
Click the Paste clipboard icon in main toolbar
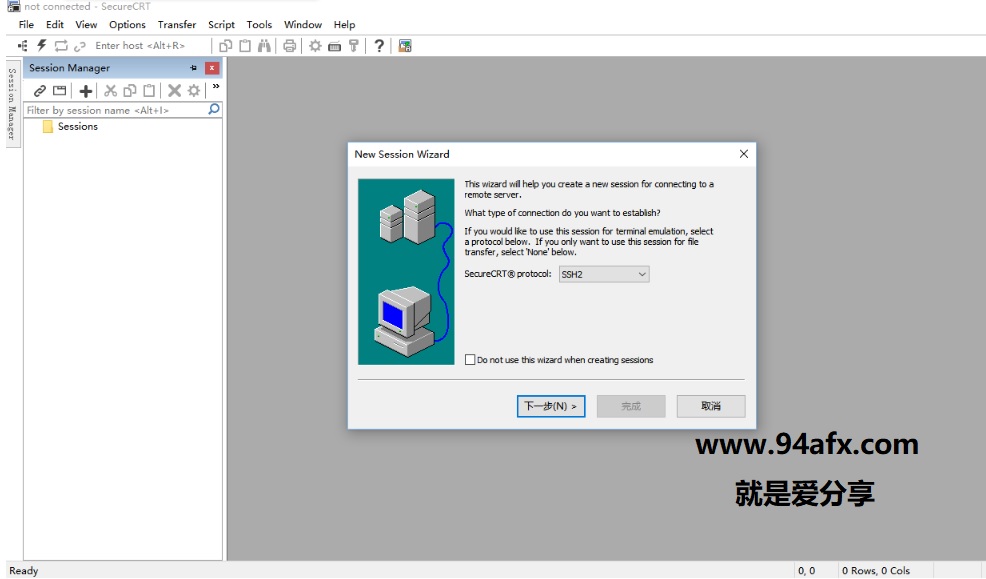[x=245, y=46]
